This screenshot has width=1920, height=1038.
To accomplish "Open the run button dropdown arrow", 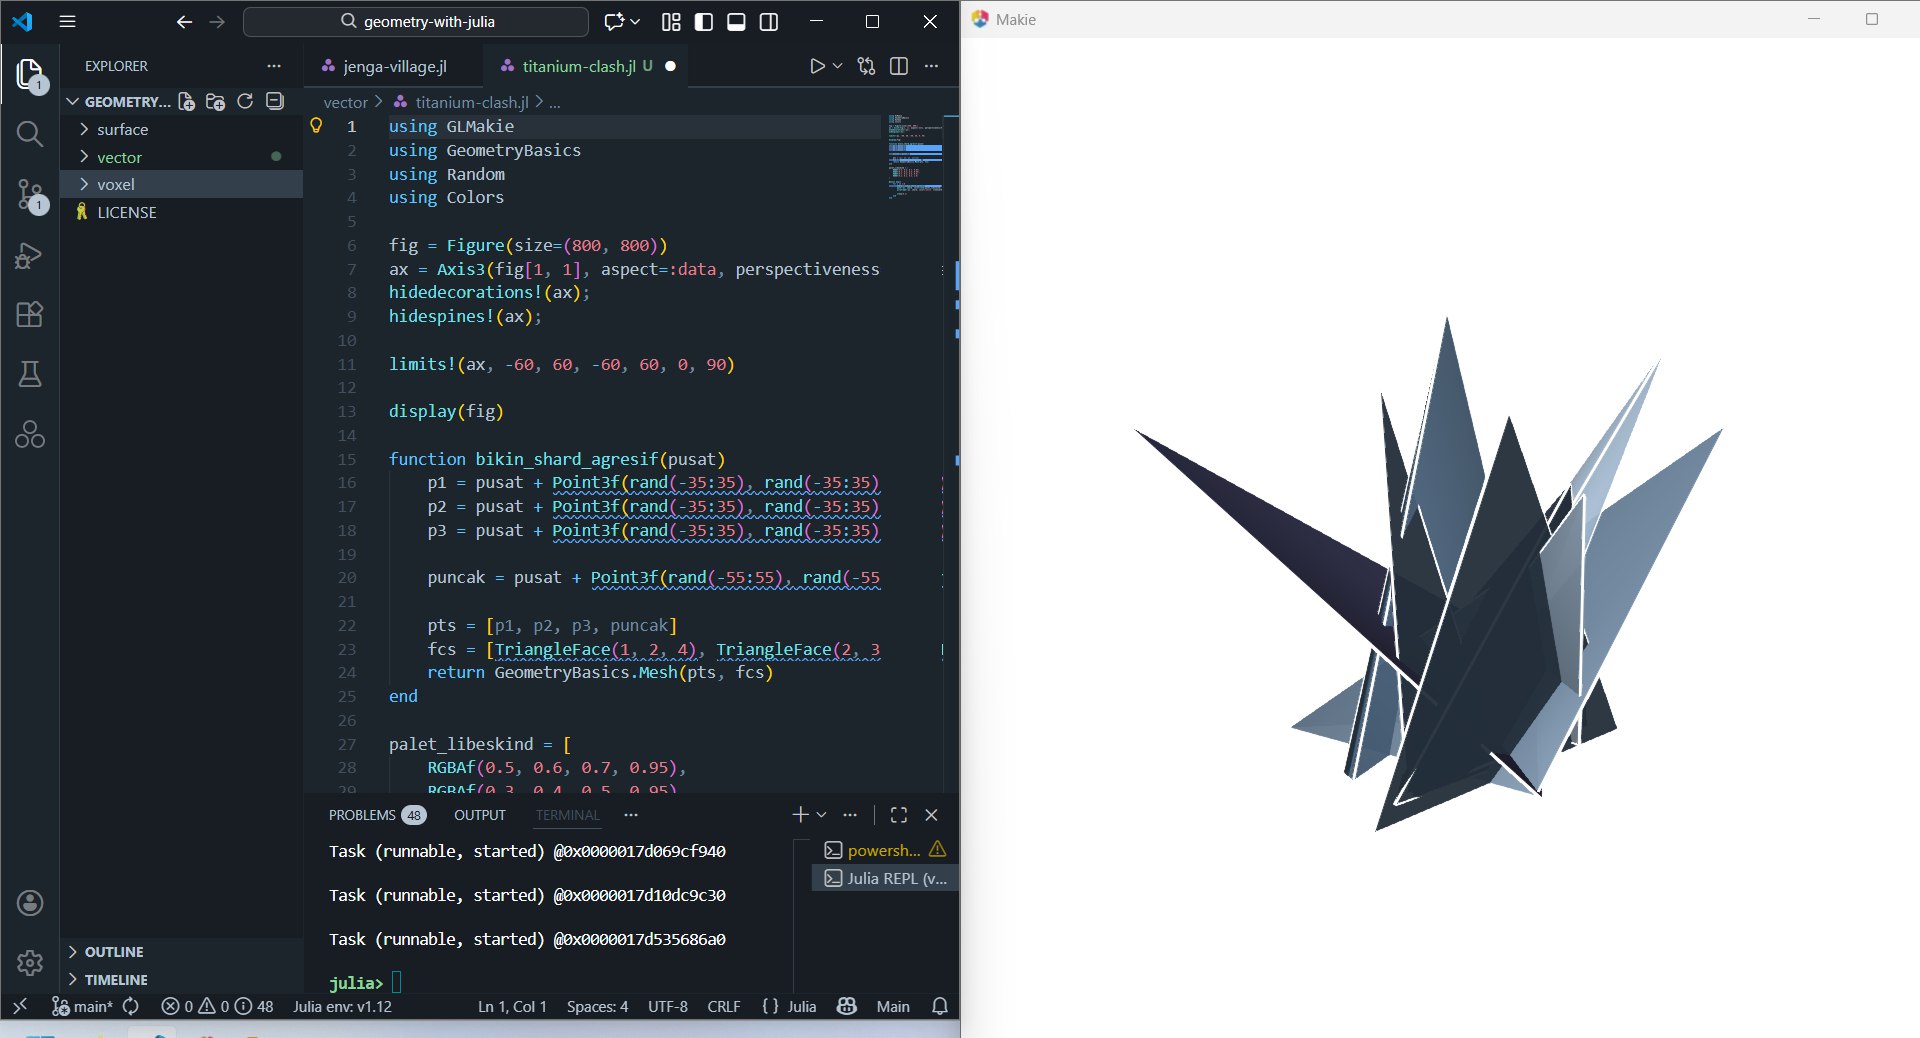I will (838, 66).
